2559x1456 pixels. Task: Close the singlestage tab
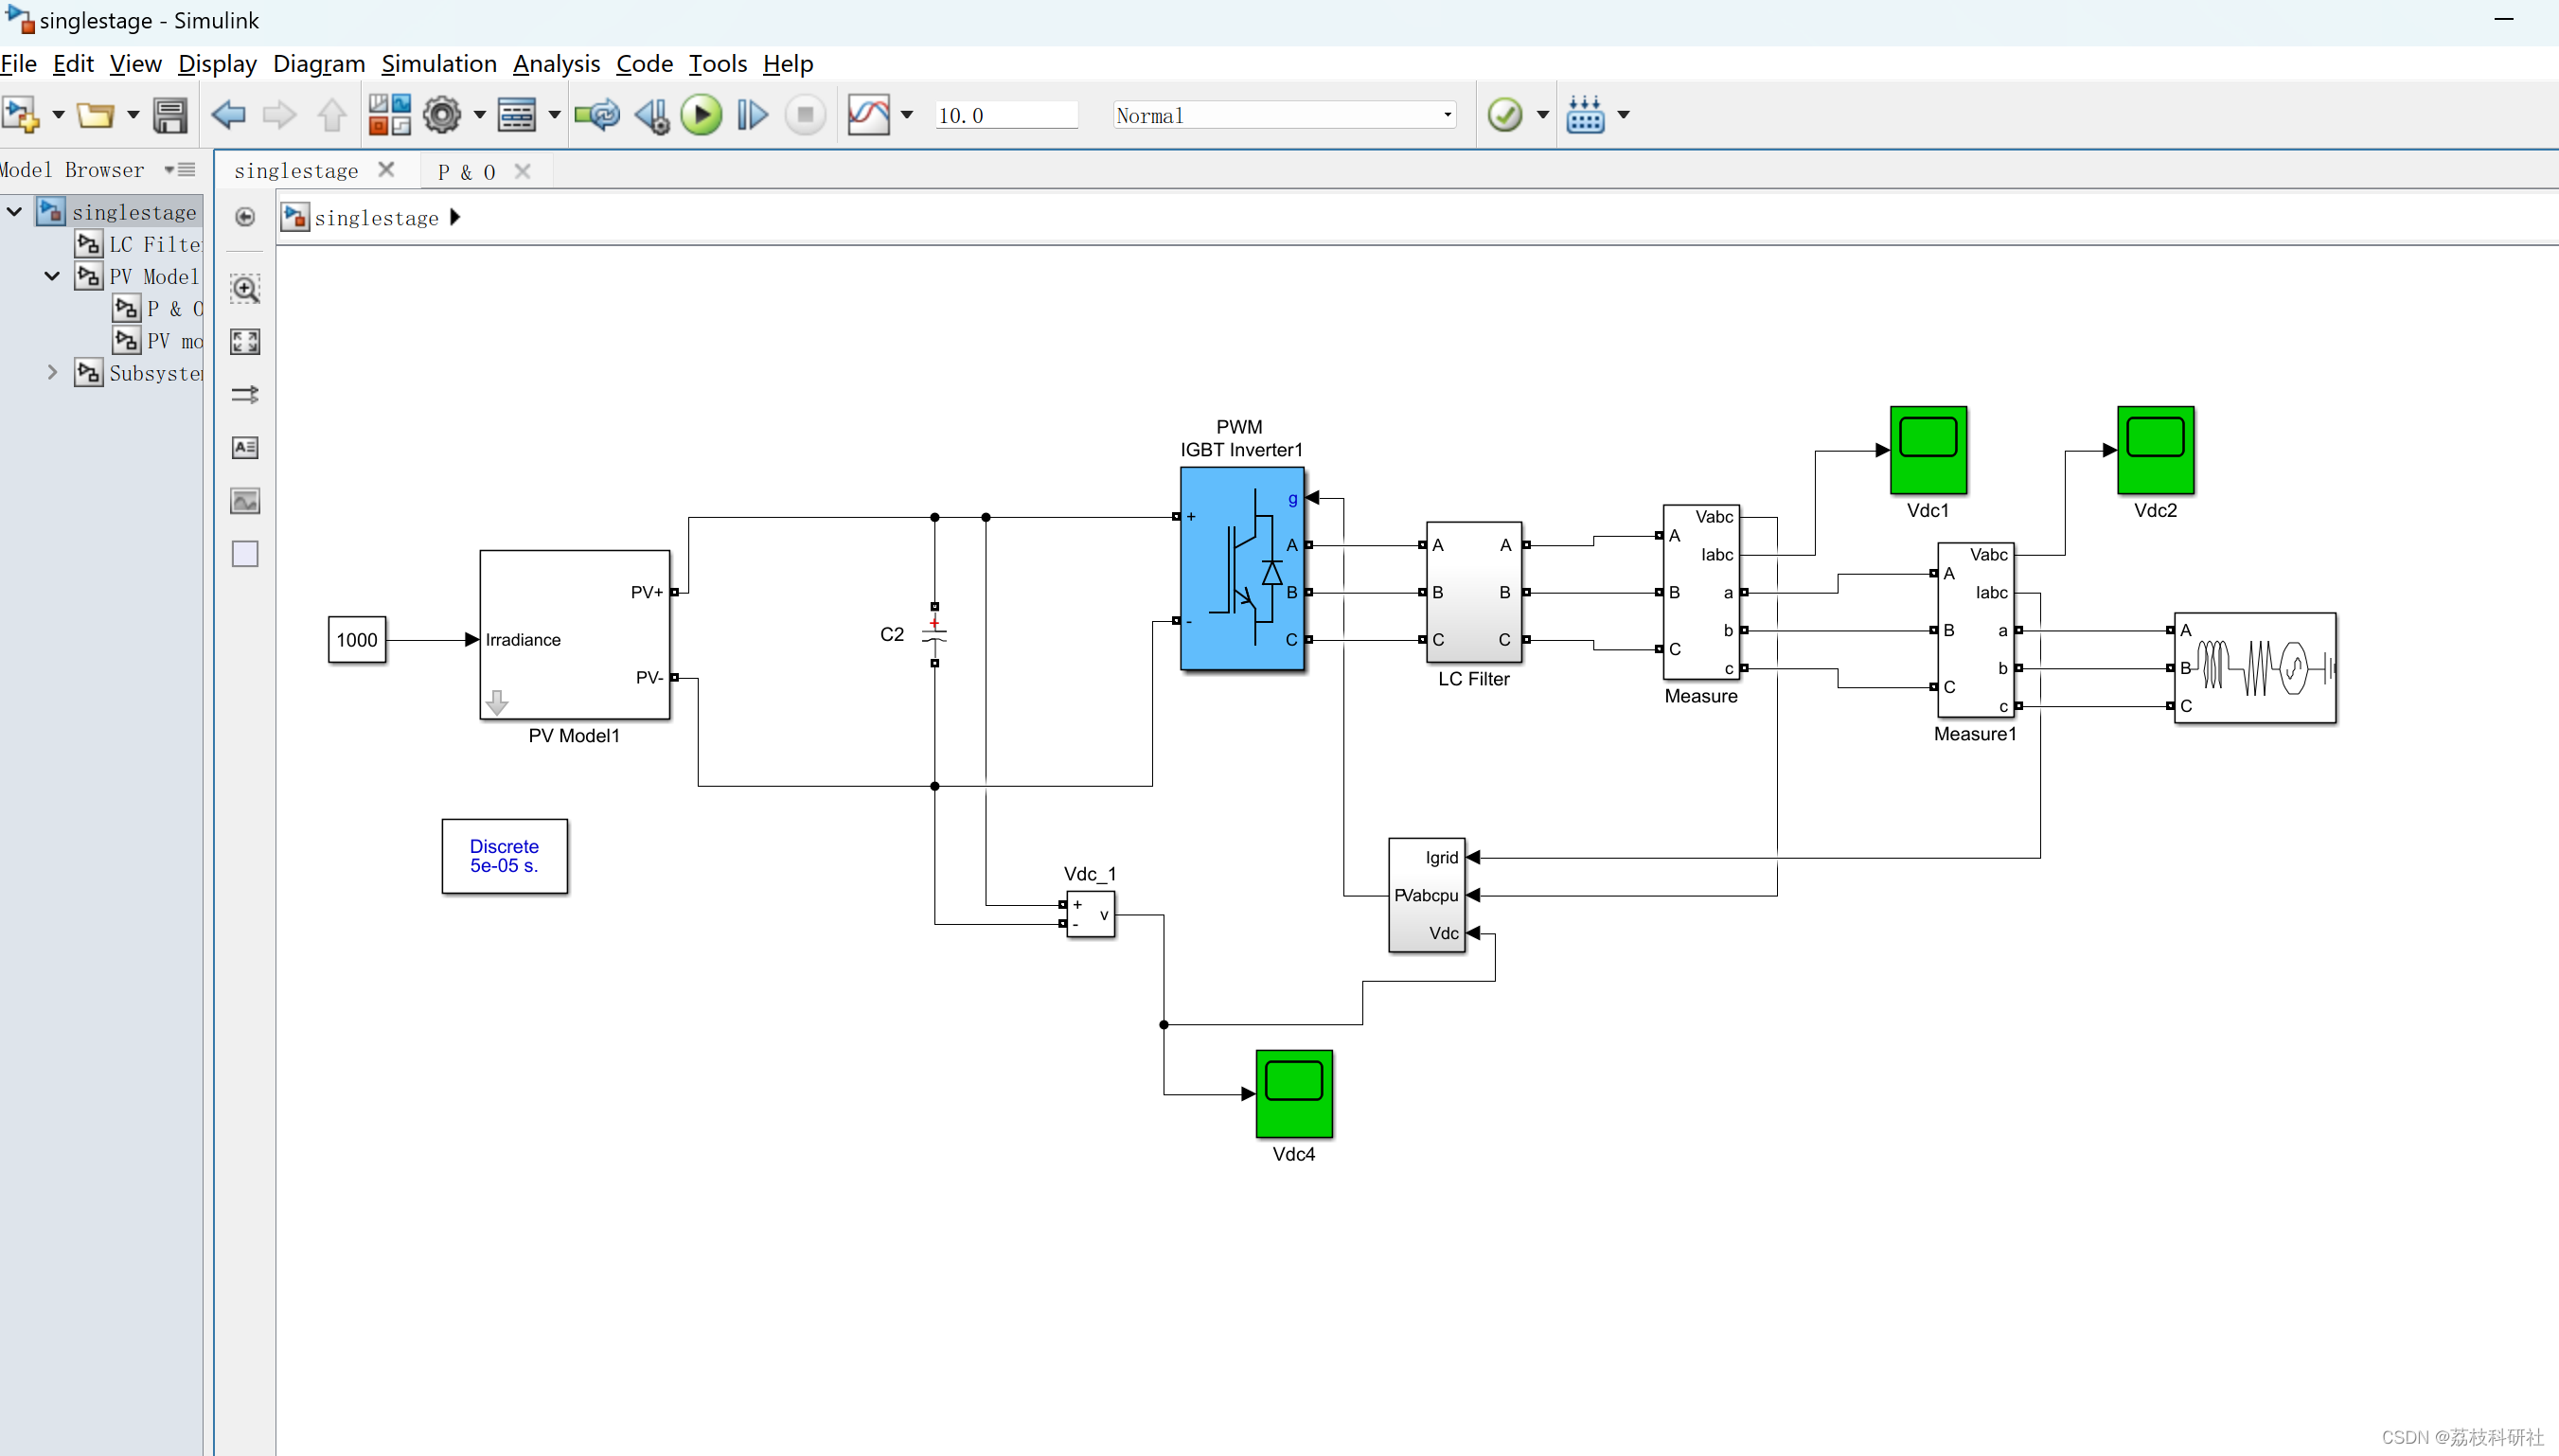pos(386,170)
